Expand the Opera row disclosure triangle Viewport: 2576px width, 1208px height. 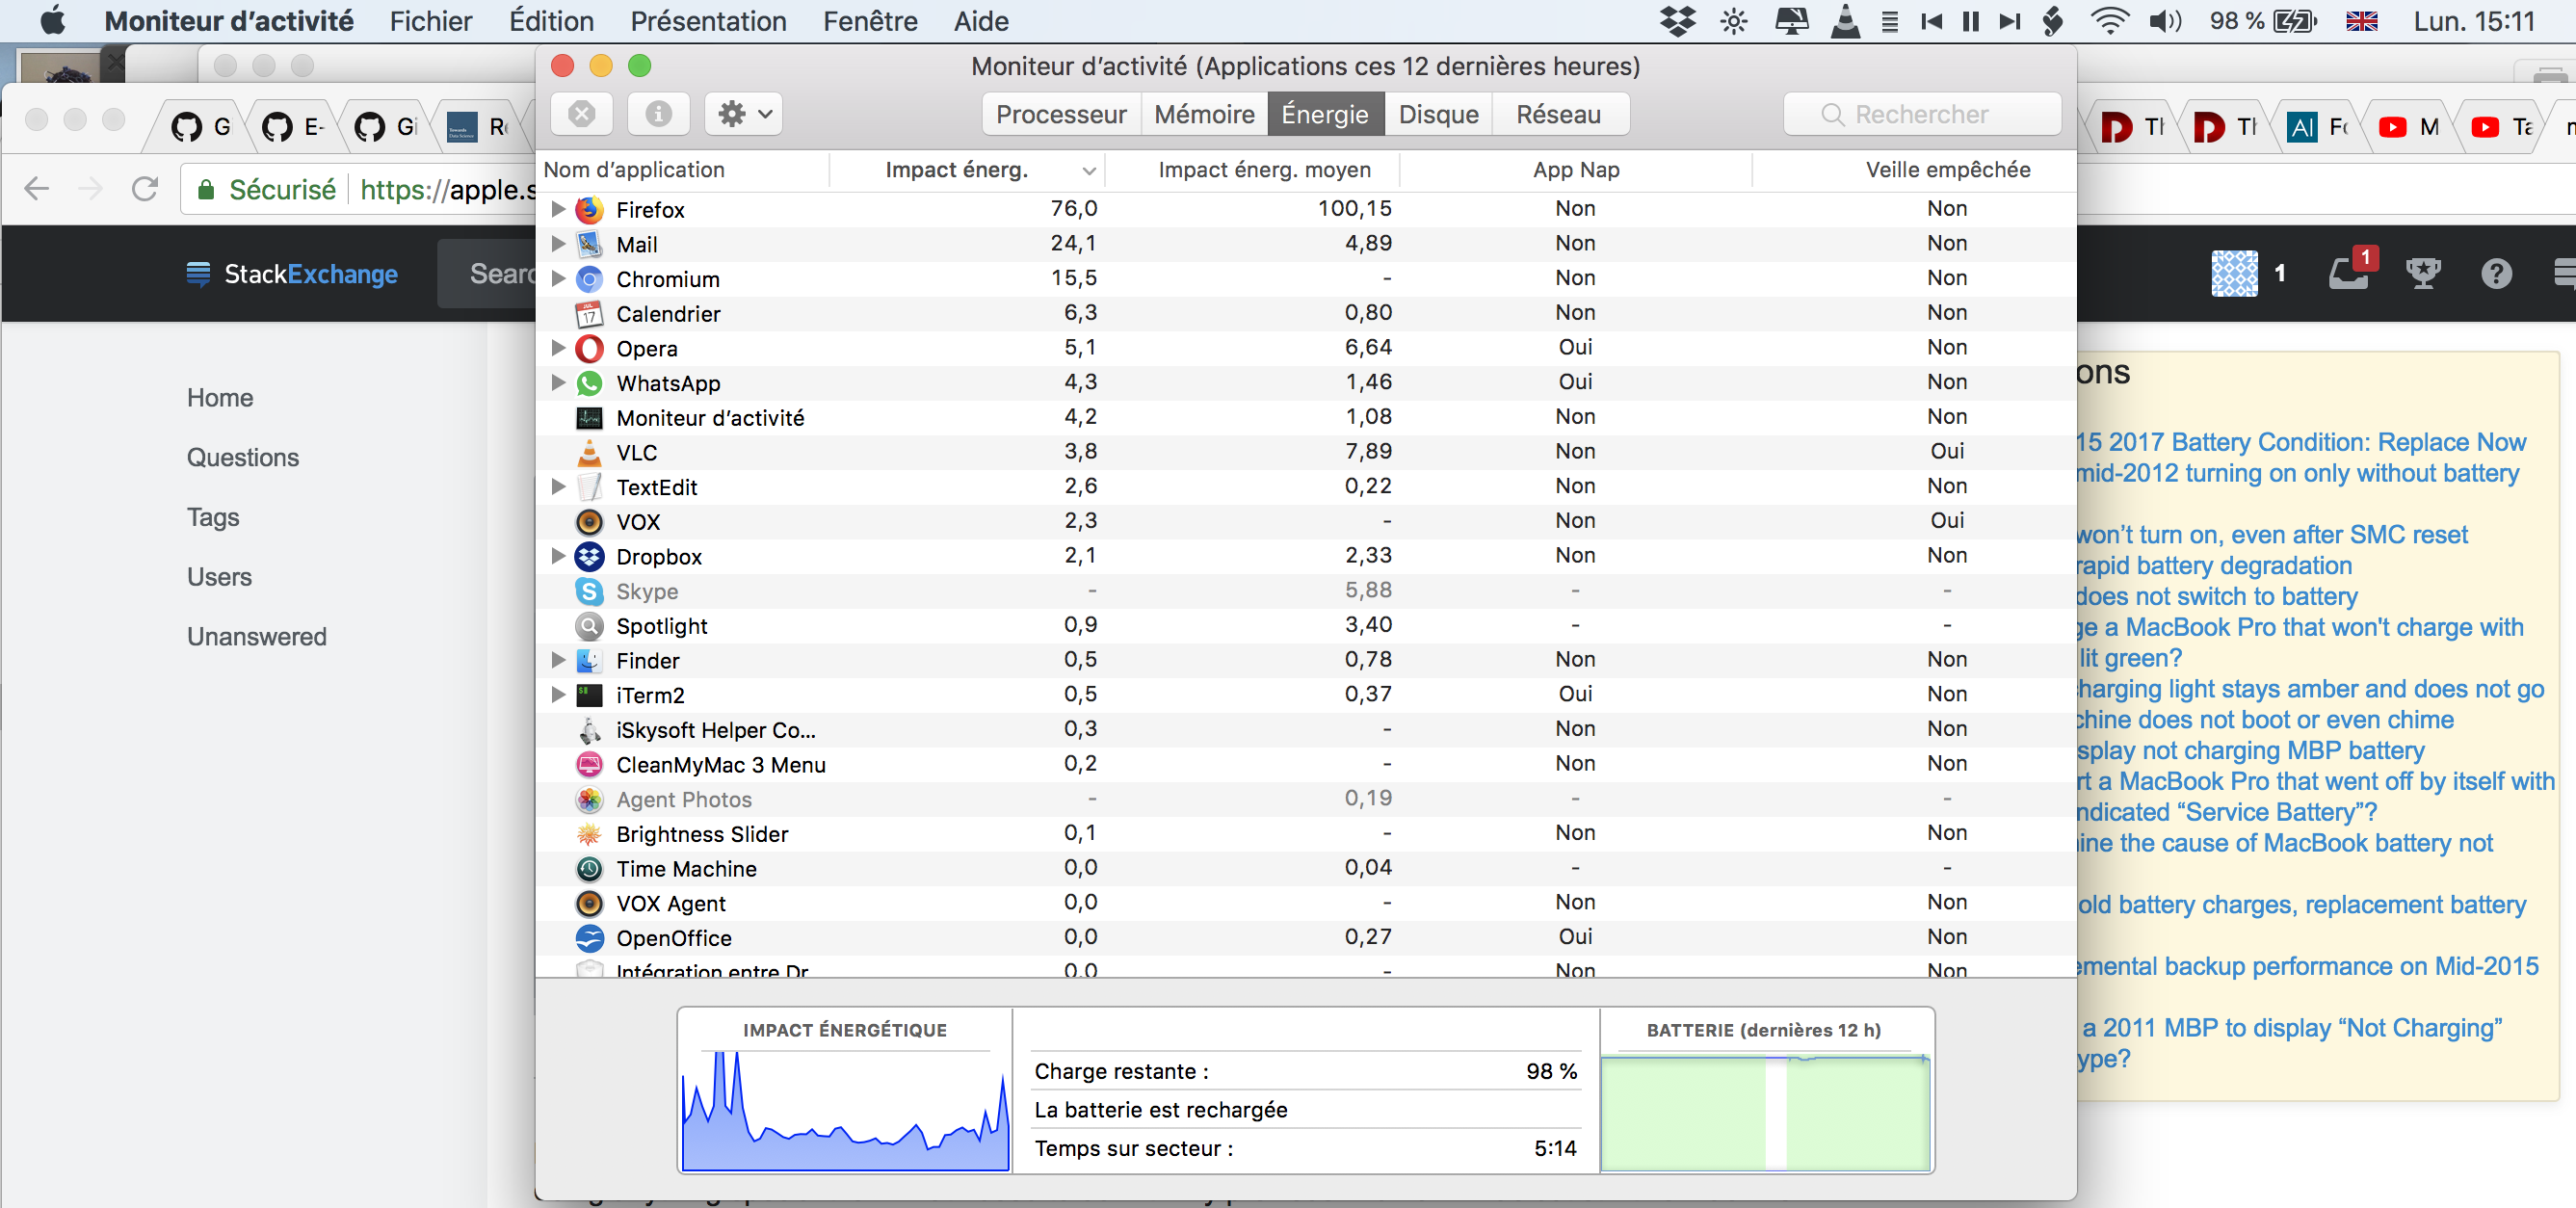click(x=558, y=348)
